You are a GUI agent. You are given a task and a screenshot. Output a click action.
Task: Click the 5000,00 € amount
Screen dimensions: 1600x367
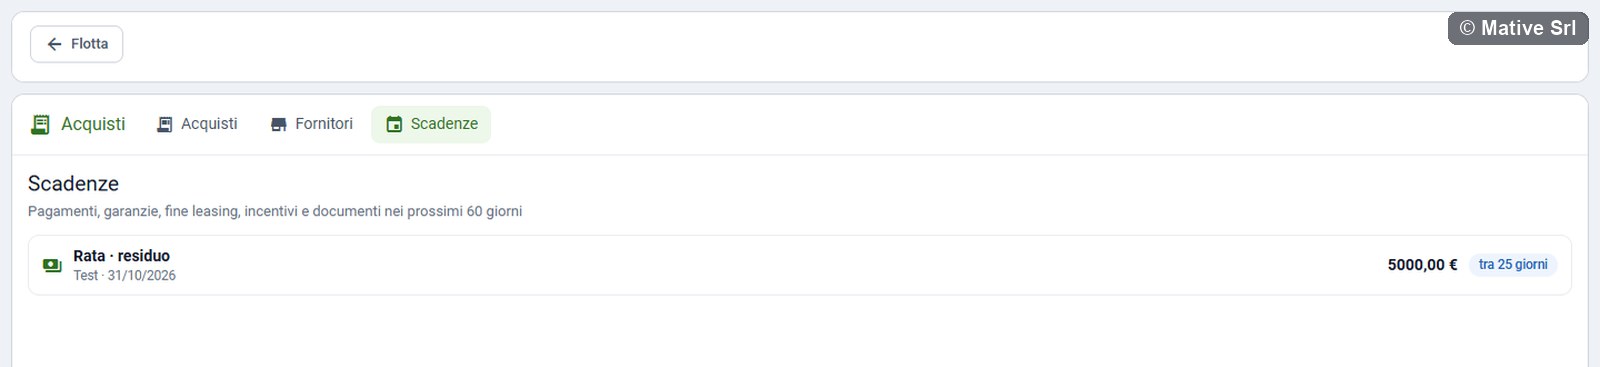coord(1422,265)
